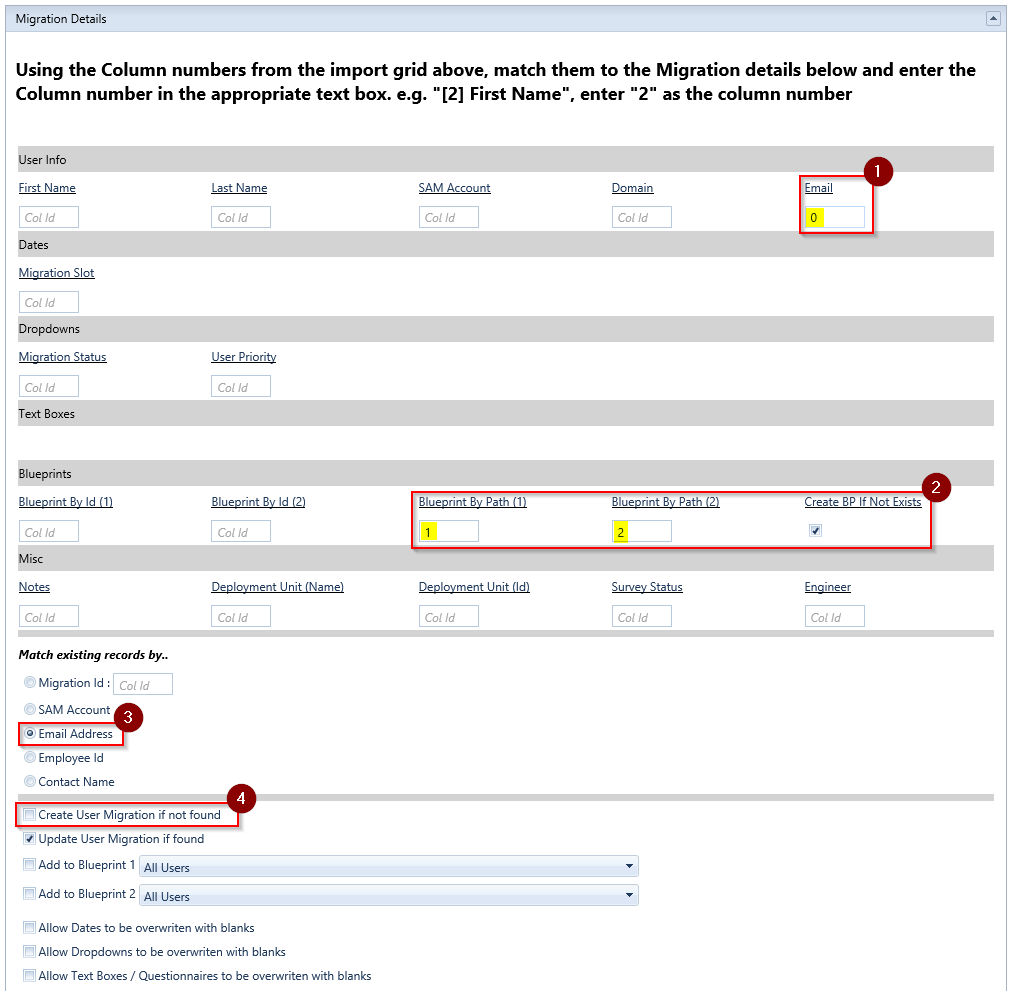Open the Last Name link
This screenshot has height=991, width=1013.
tap(239, 188)
